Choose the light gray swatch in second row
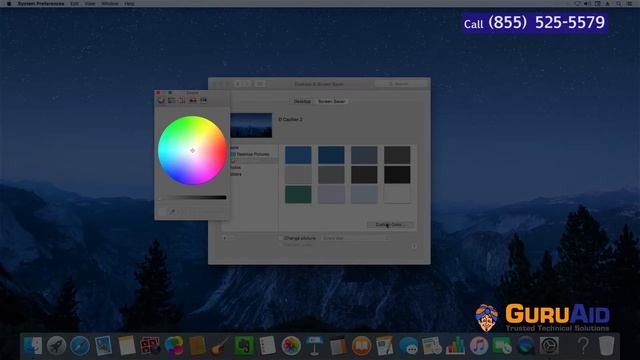Viewport: 640px width, 360px height. point(298,175)
